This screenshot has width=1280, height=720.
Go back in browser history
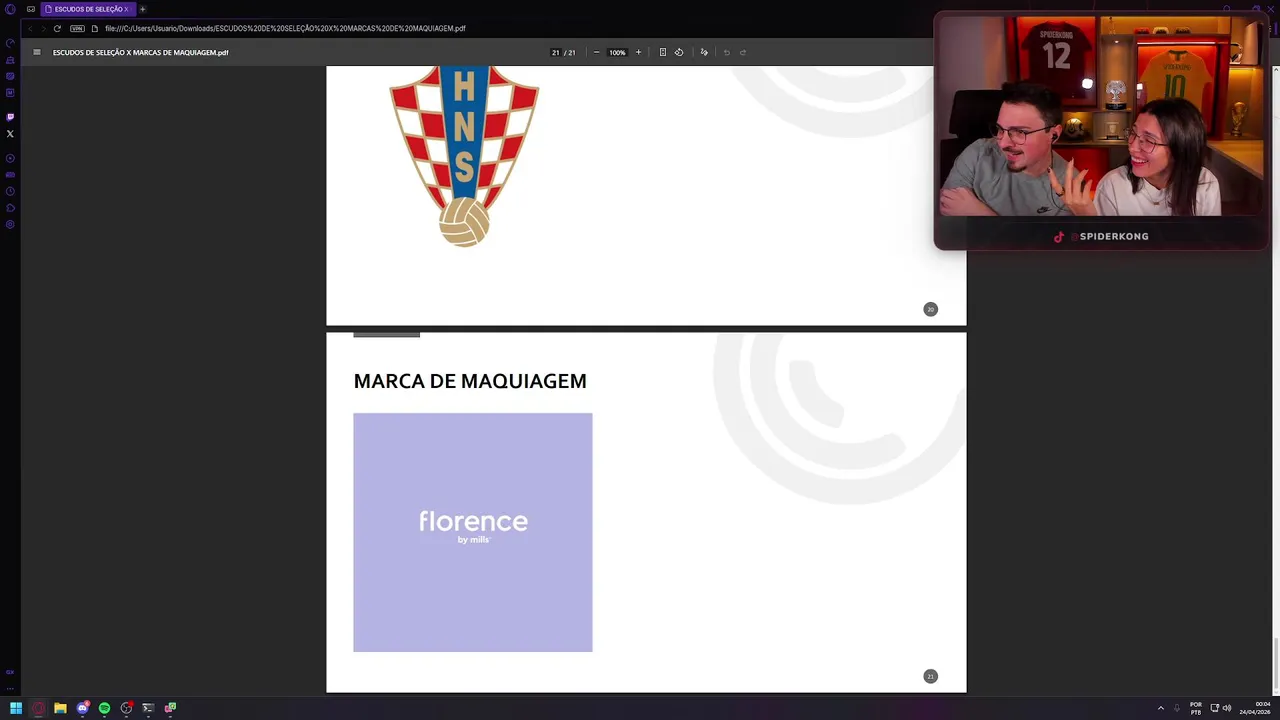[29, 28]
